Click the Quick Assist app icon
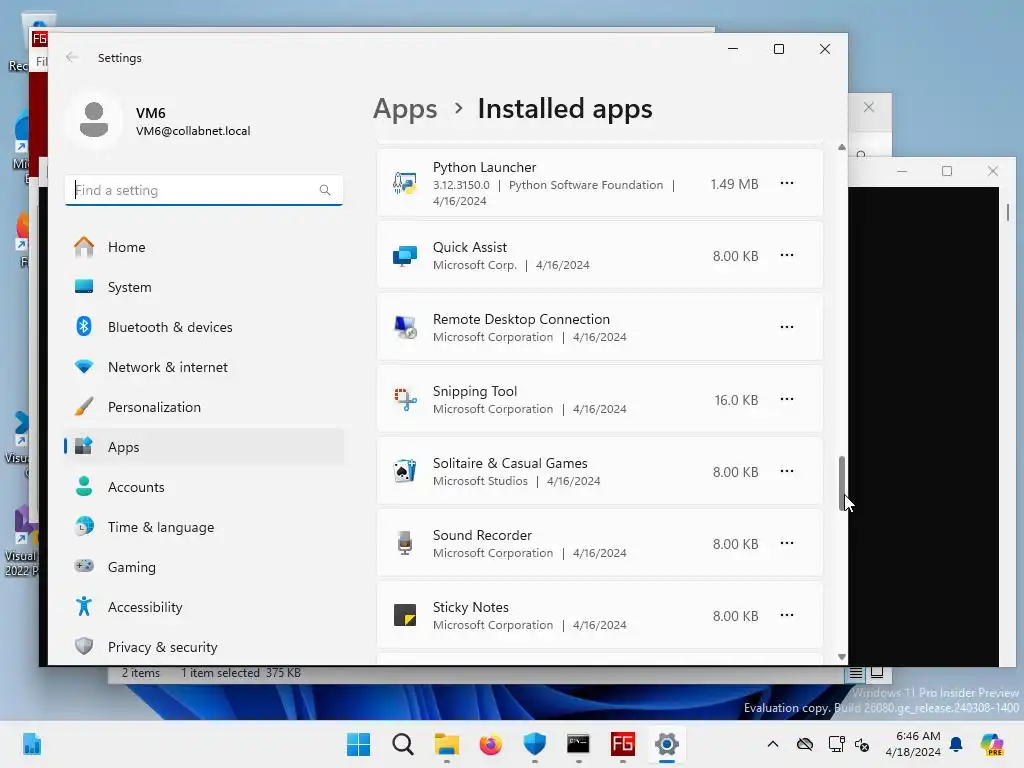 [405, 255]
